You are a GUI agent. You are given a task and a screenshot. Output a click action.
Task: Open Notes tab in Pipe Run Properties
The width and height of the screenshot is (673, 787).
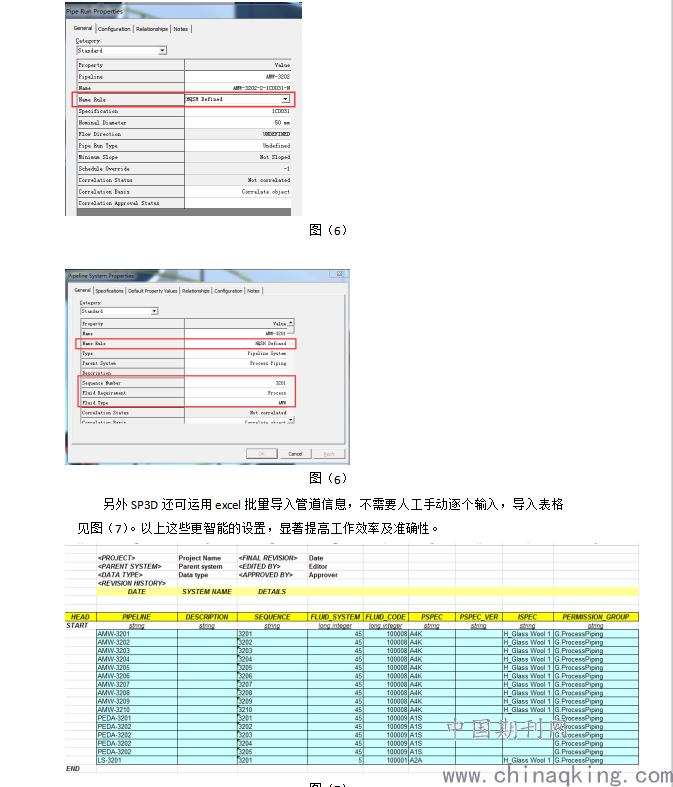(181, 29)
